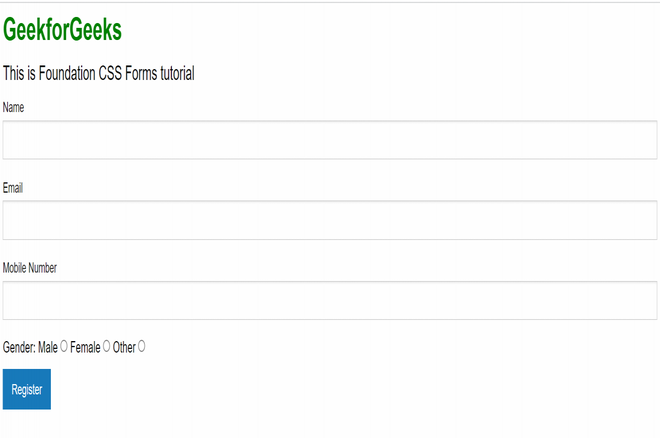Click the 'Female' text label
Screen dimensions: 660x438
pos(85,347)
